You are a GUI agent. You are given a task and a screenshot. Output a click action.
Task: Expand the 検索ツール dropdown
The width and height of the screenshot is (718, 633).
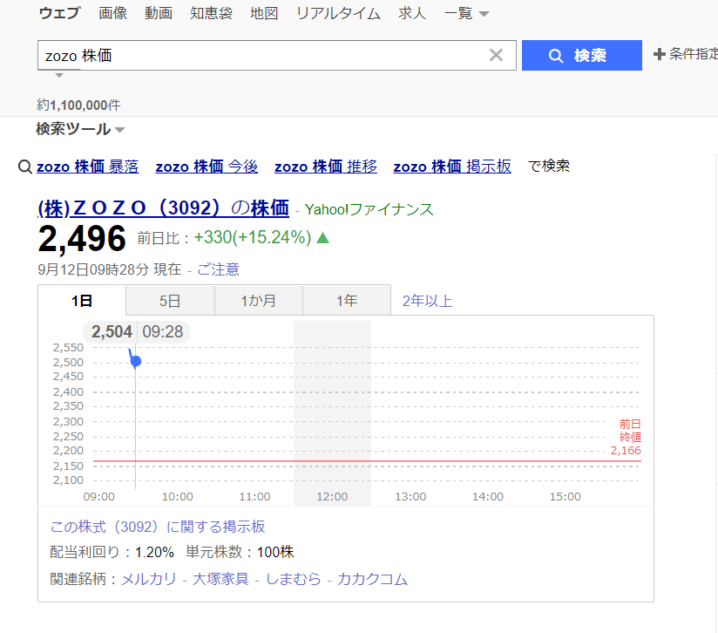80,130
